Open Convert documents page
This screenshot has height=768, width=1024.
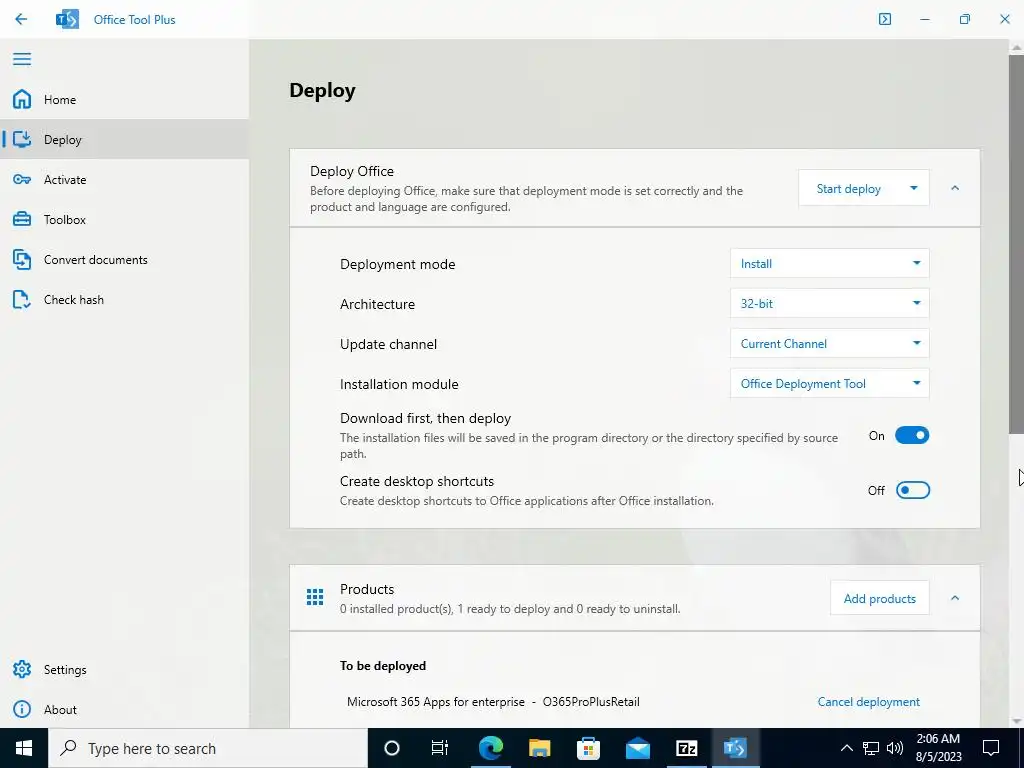[x=124, y=259]
